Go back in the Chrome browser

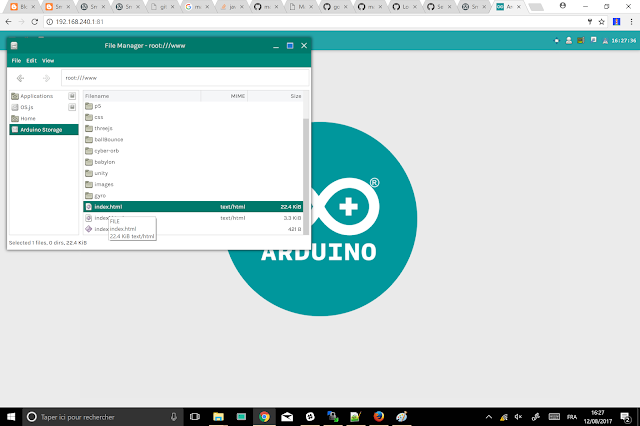tap(9, 22)
